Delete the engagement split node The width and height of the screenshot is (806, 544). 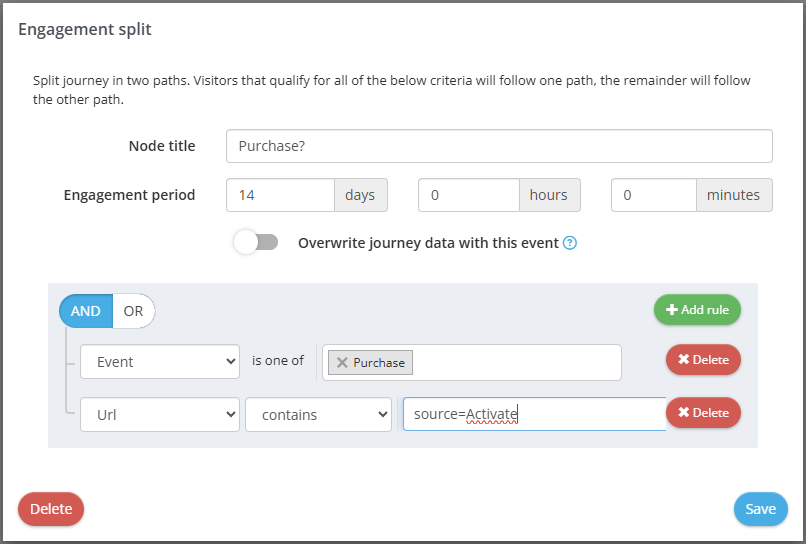(x=51, y=509)
